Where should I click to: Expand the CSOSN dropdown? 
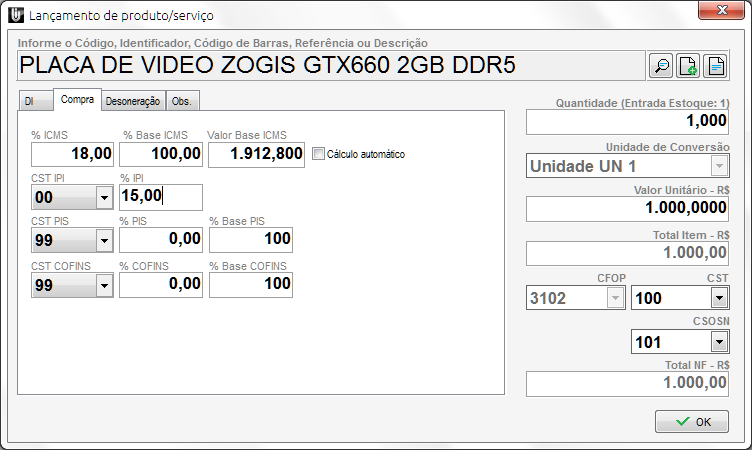coord(718,343)
